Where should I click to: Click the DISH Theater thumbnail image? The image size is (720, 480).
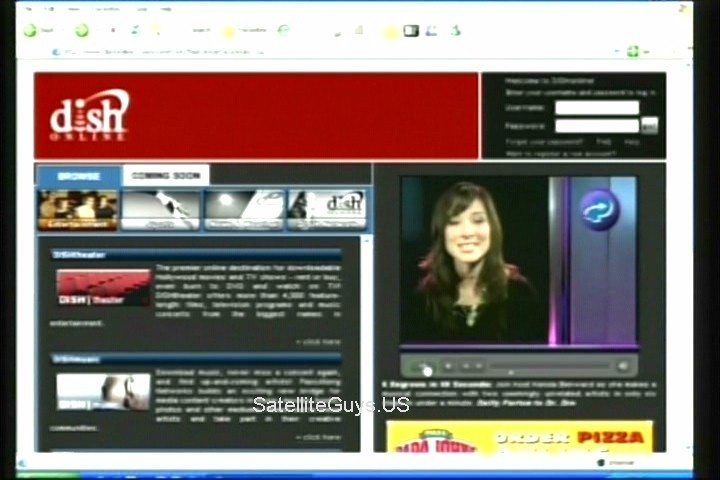(x=104, y=288)
